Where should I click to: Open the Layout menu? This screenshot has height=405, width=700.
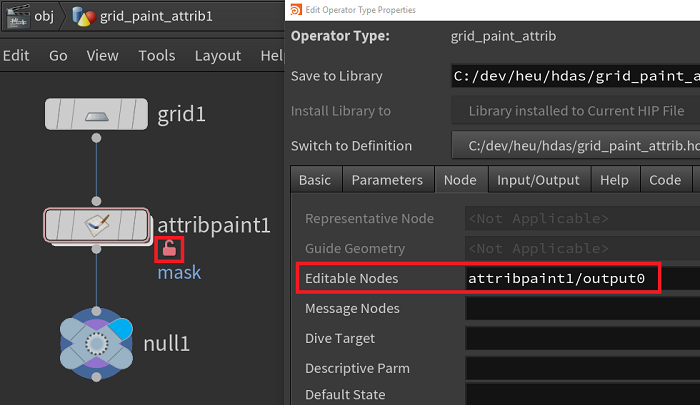coord(217,56)
